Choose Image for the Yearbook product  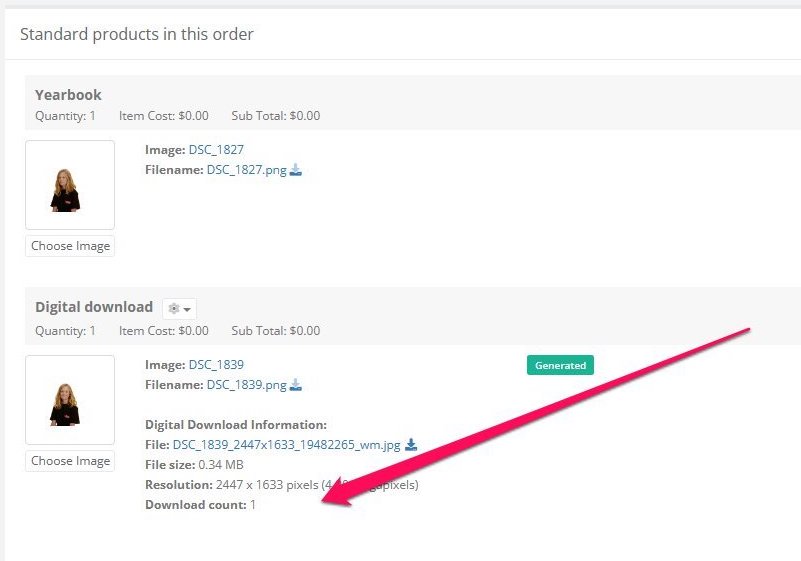(x=70, y=246)
